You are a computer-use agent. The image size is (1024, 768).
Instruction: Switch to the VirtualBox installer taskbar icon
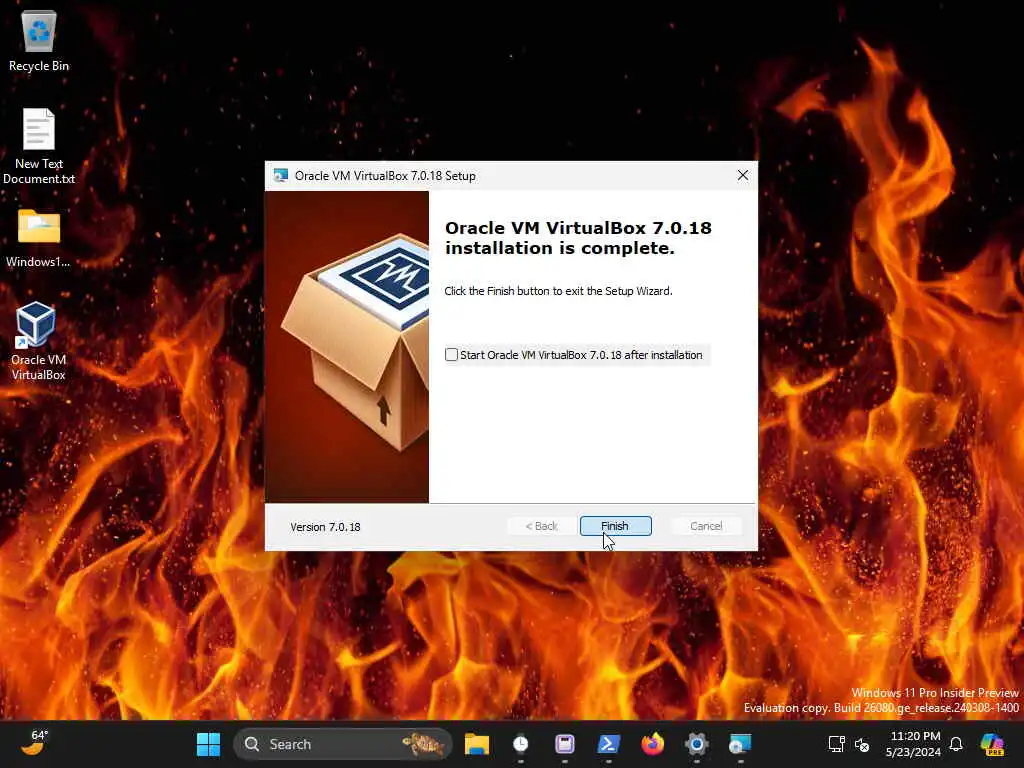tap(741, 744)
